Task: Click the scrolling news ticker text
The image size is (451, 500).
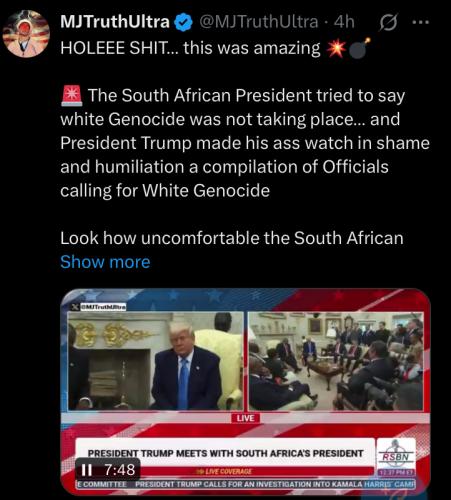Action: coord(246,484)
